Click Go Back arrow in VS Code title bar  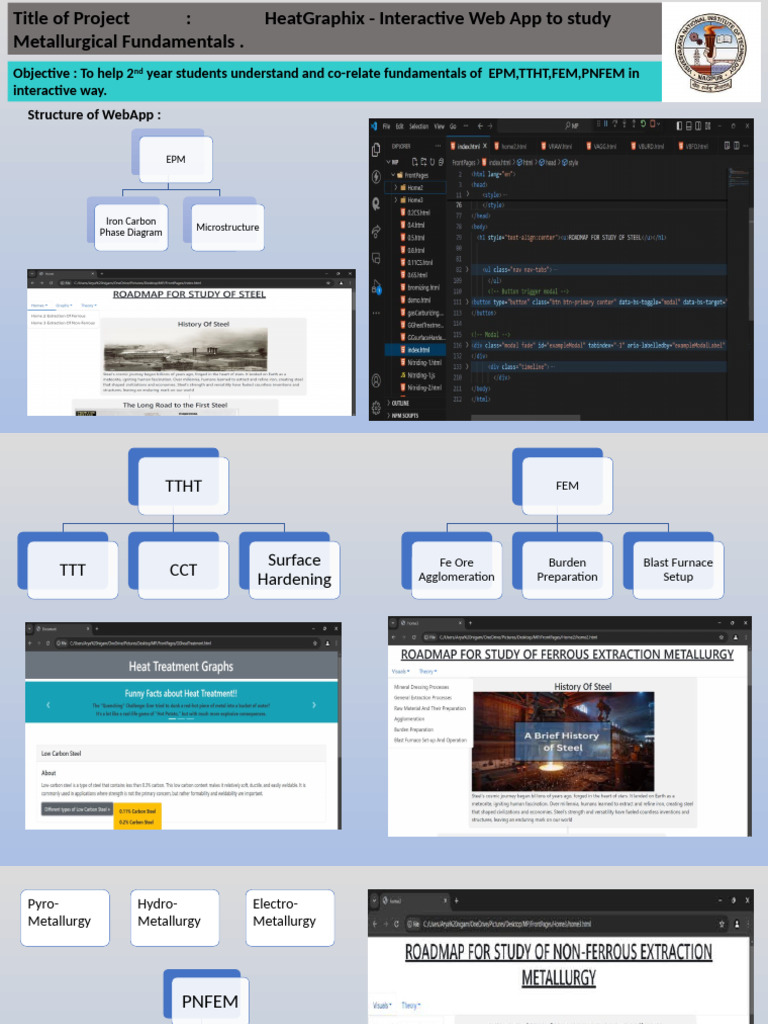[480, 126]
